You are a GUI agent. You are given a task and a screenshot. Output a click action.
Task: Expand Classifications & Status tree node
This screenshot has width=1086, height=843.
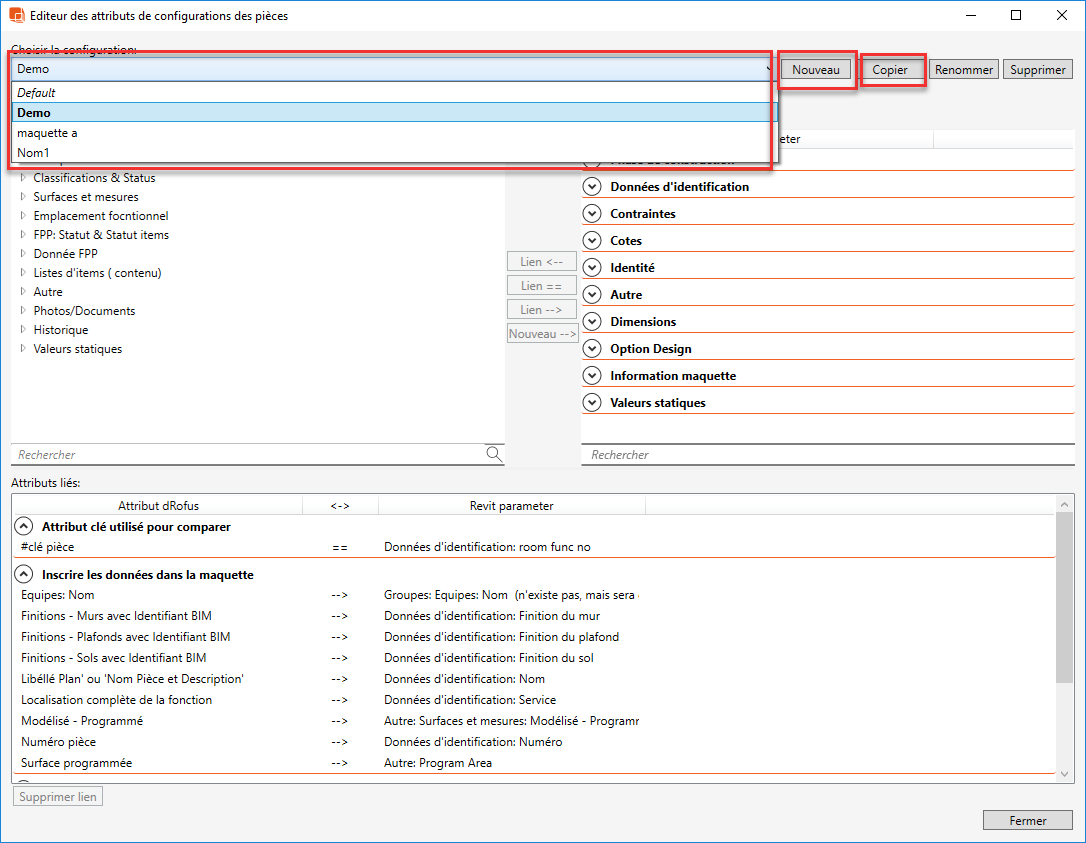pos(23,178)
